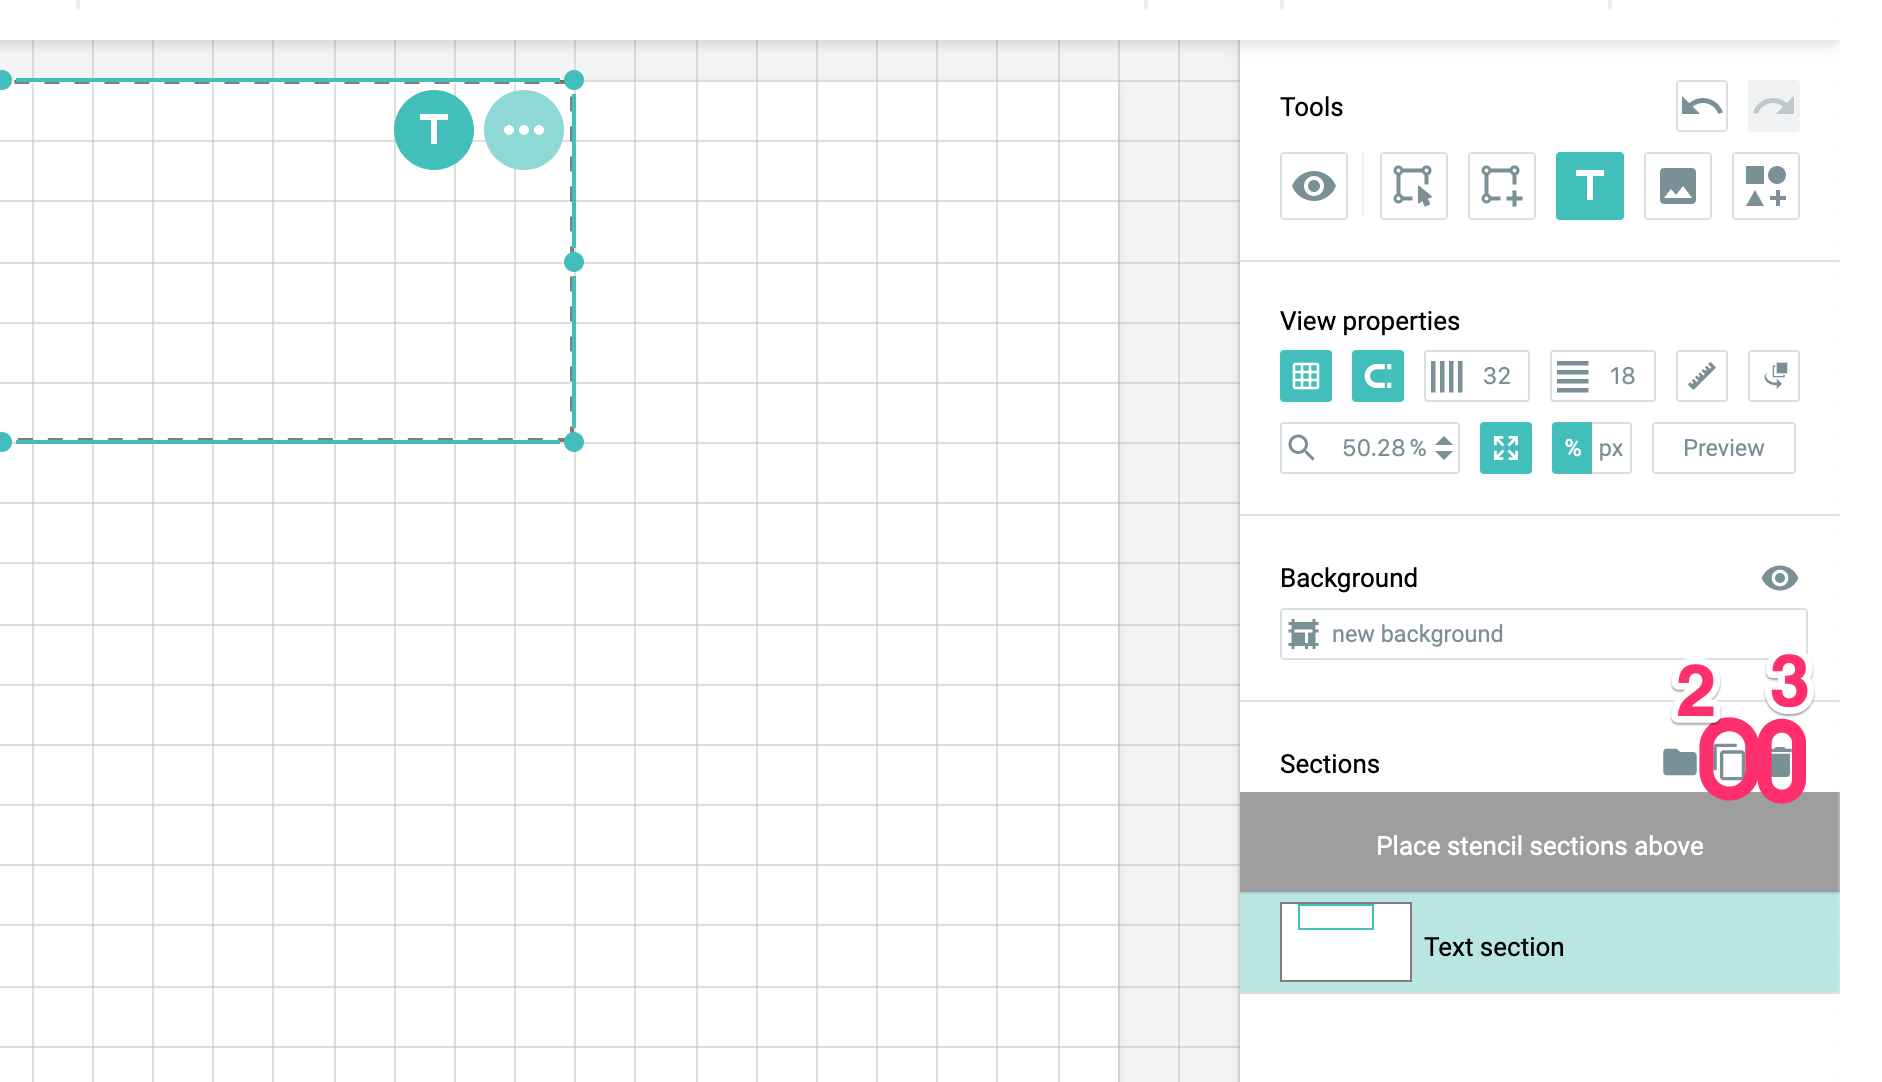Select the Image tool
Viewport: 1882px width, 1082px height.
click(x=1677, y=186)
